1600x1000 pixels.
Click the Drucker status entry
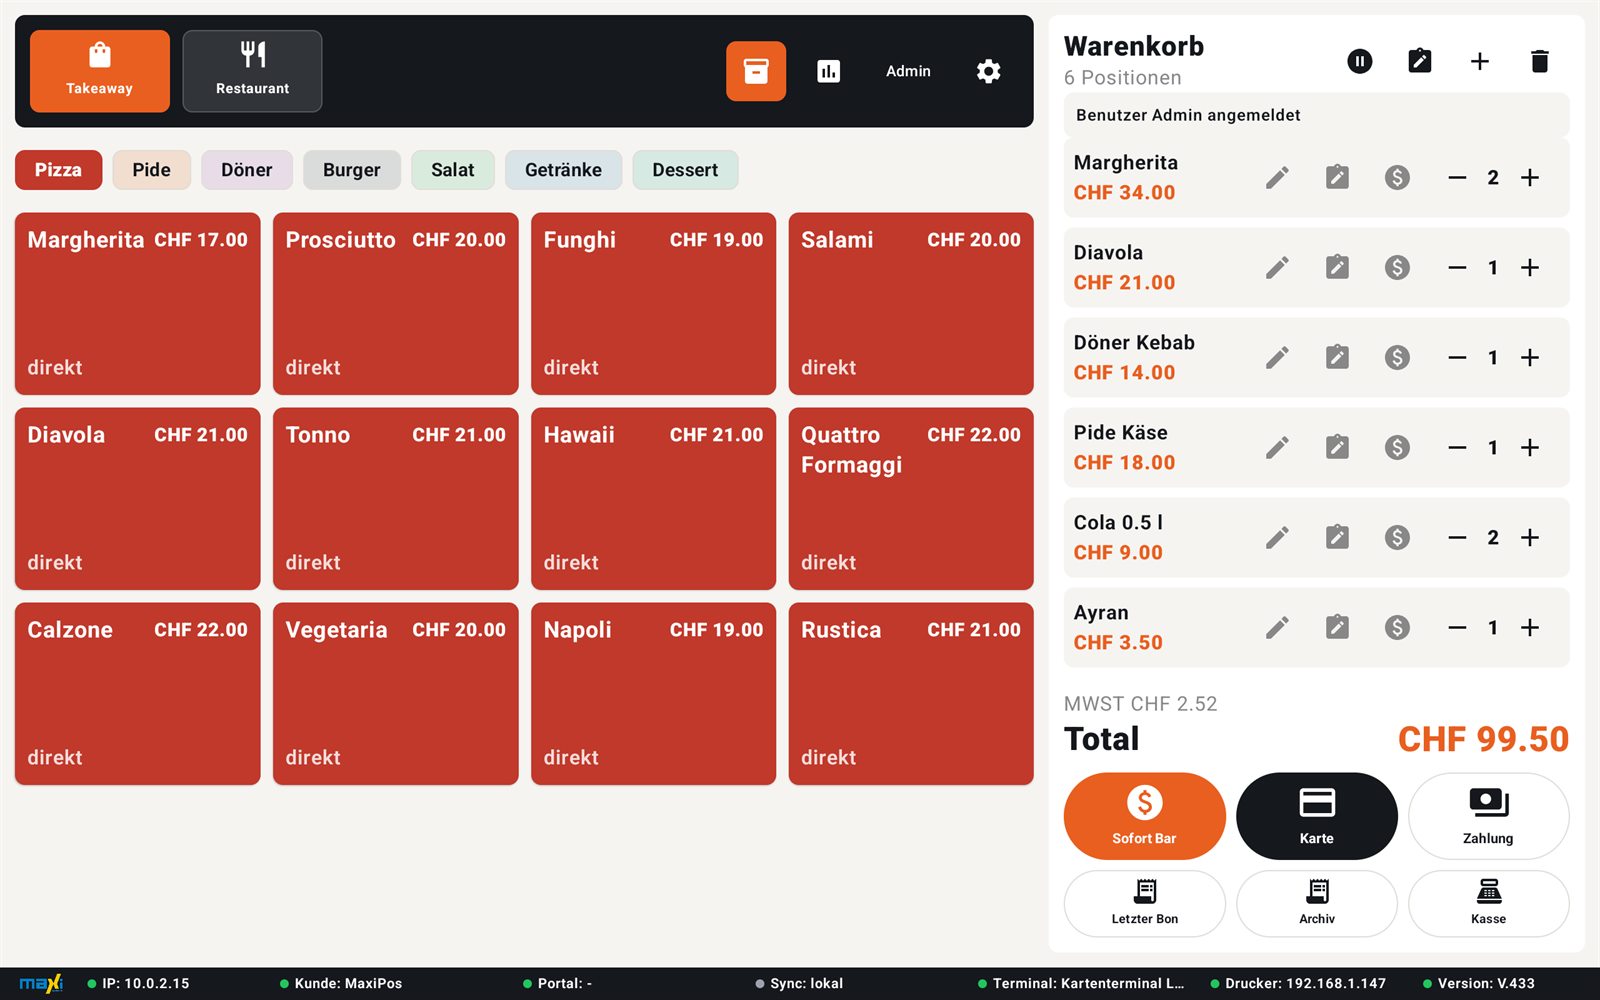[x=1298, y=983]
